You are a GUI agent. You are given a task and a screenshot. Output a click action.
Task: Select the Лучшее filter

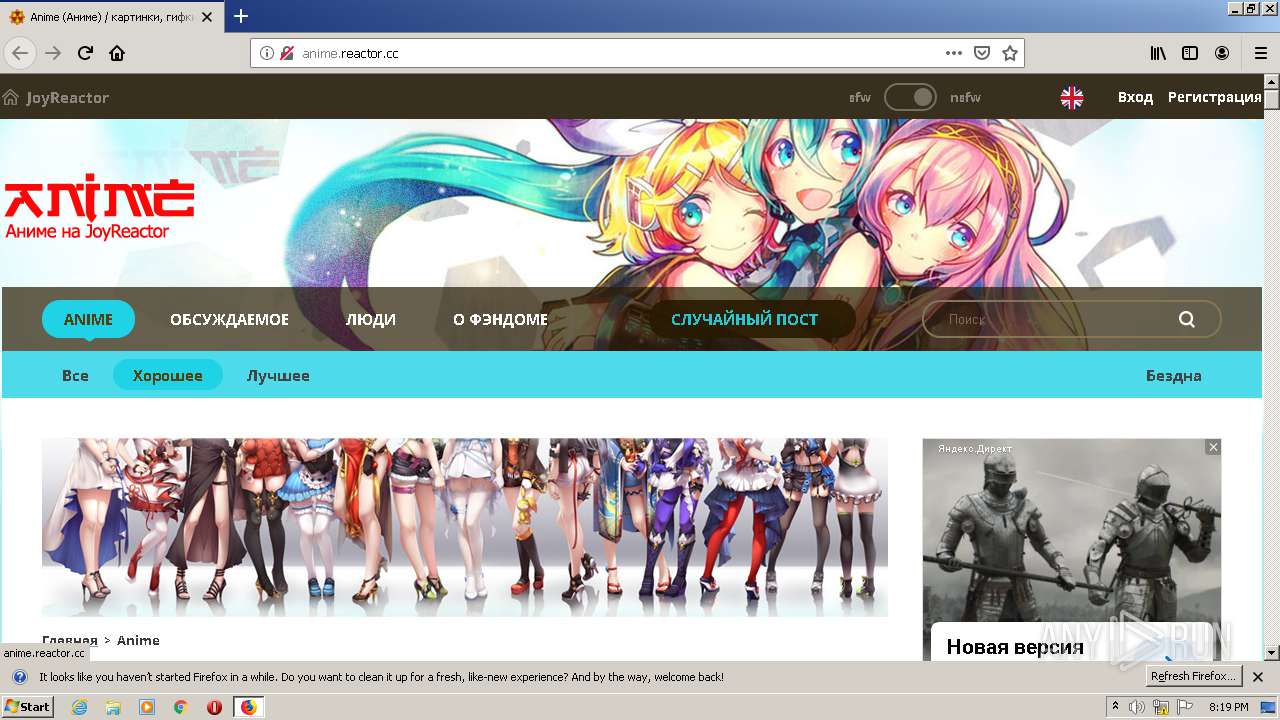(278, 375)
